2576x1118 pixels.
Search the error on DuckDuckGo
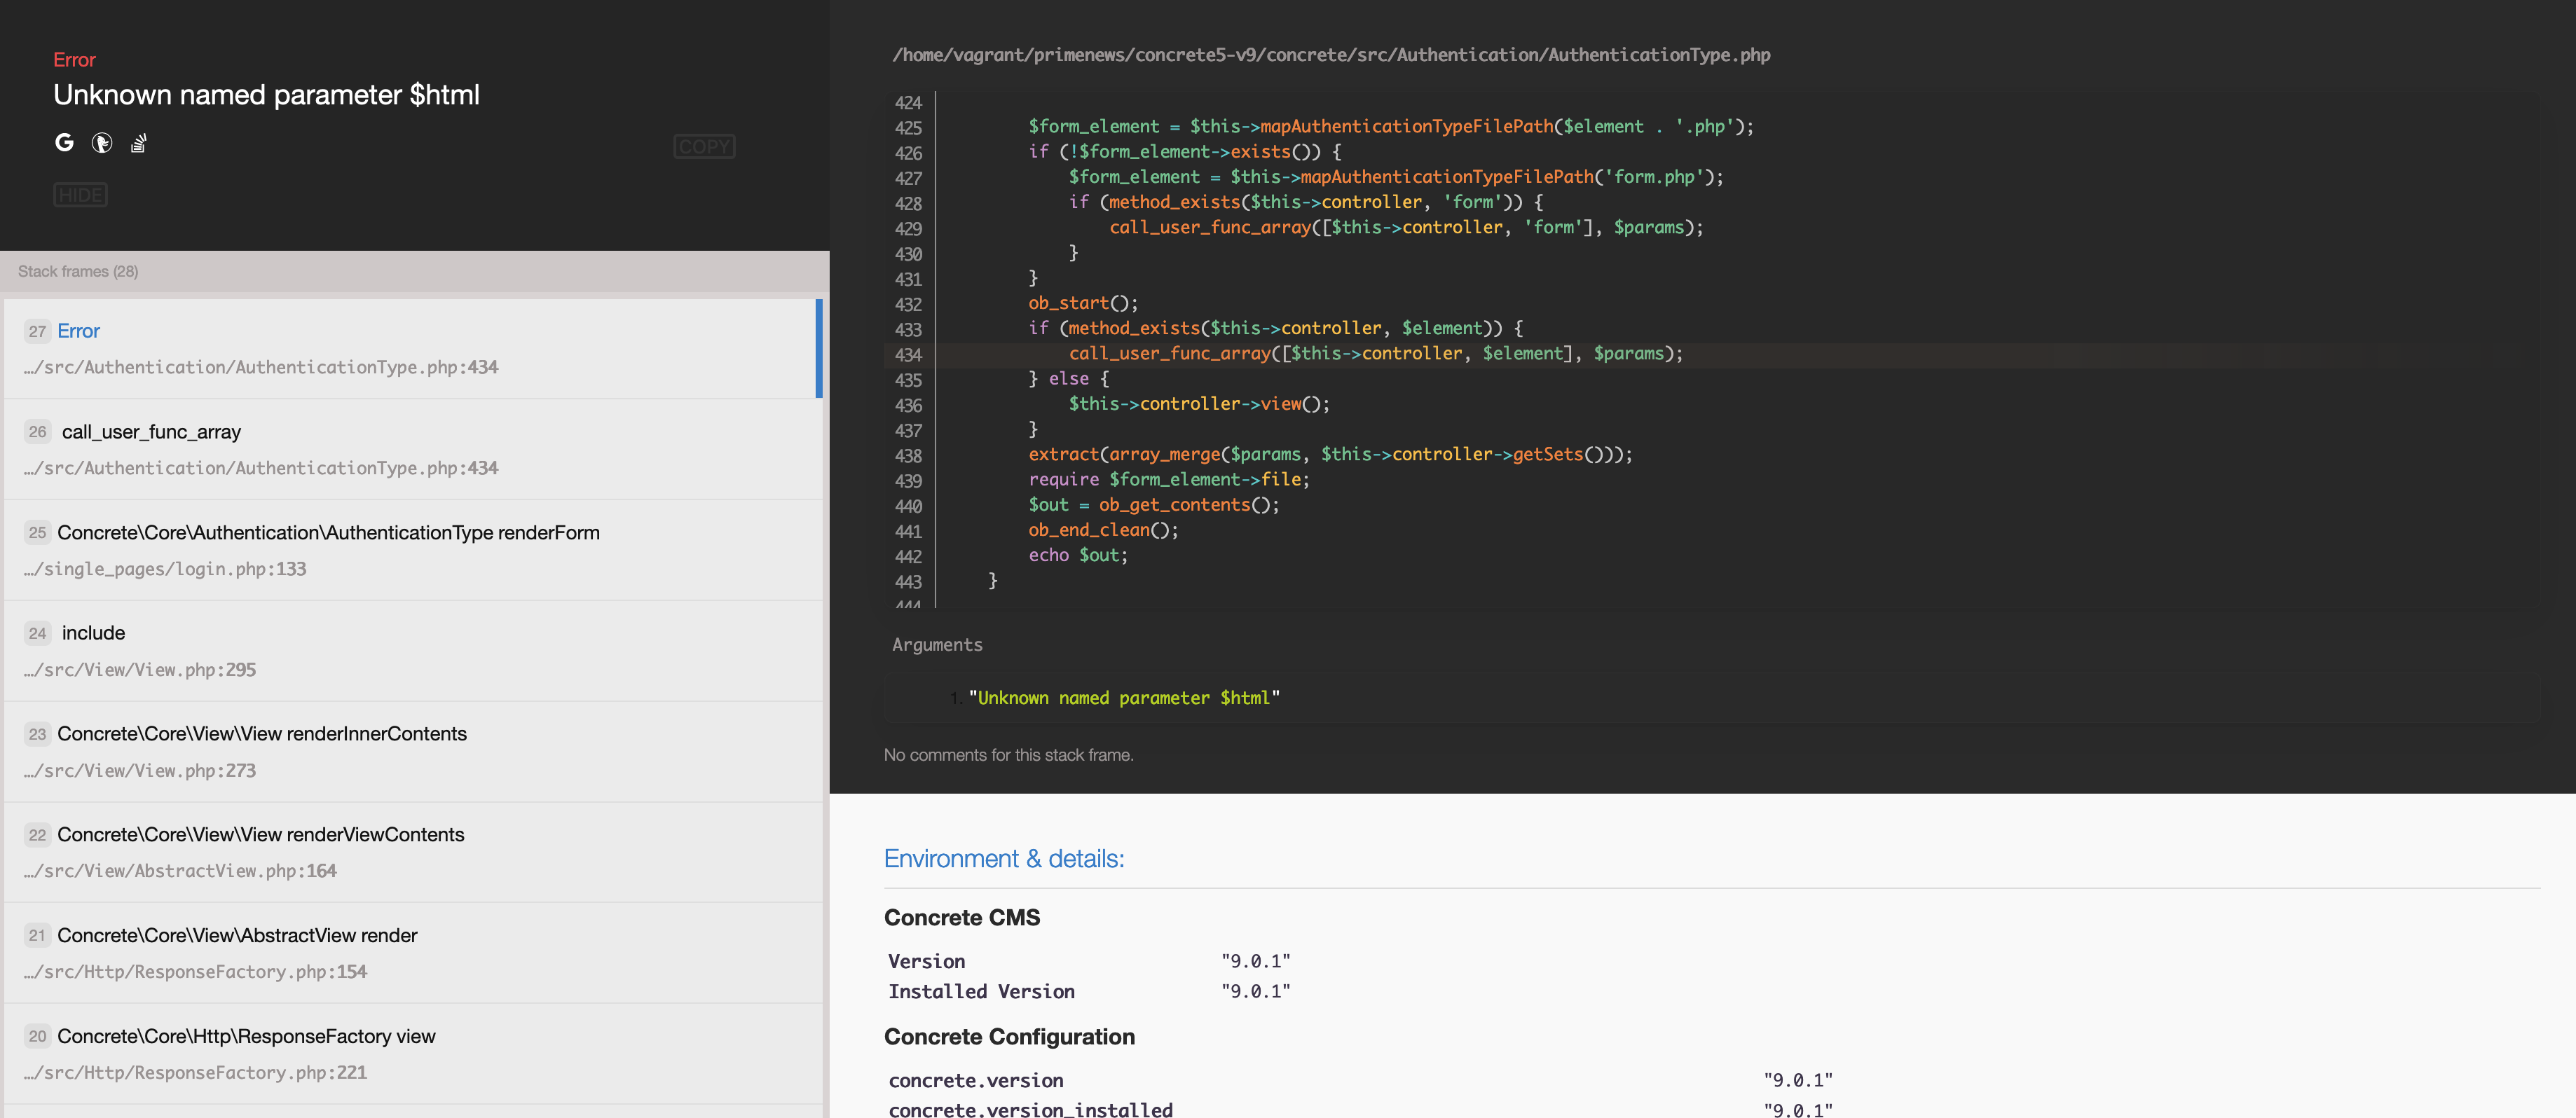point(102,143)
